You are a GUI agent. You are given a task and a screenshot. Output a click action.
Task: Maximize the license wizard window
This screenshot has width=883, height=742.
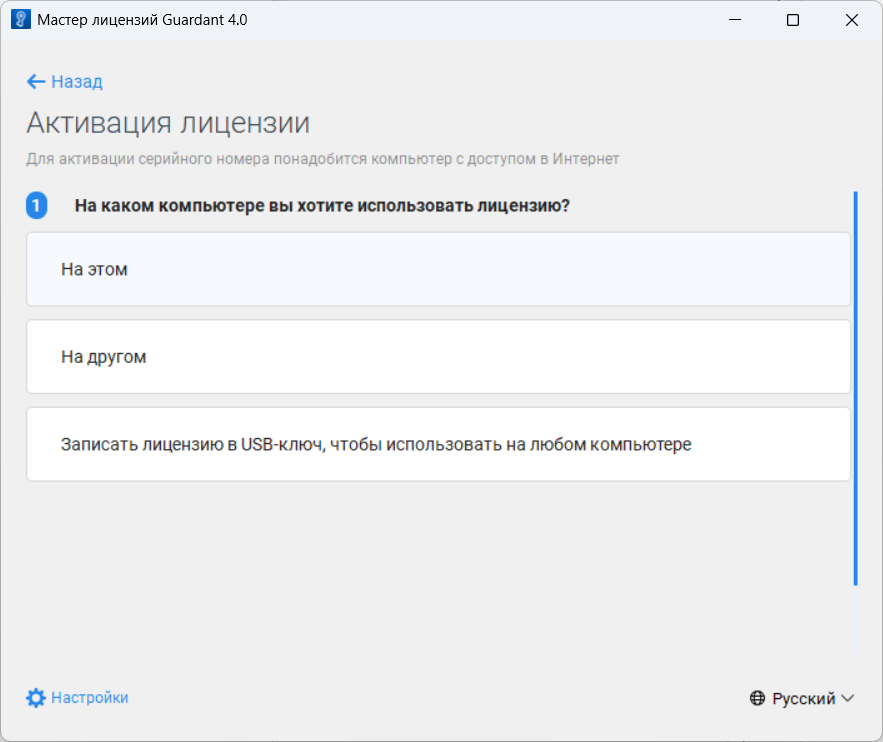point(793,20)
